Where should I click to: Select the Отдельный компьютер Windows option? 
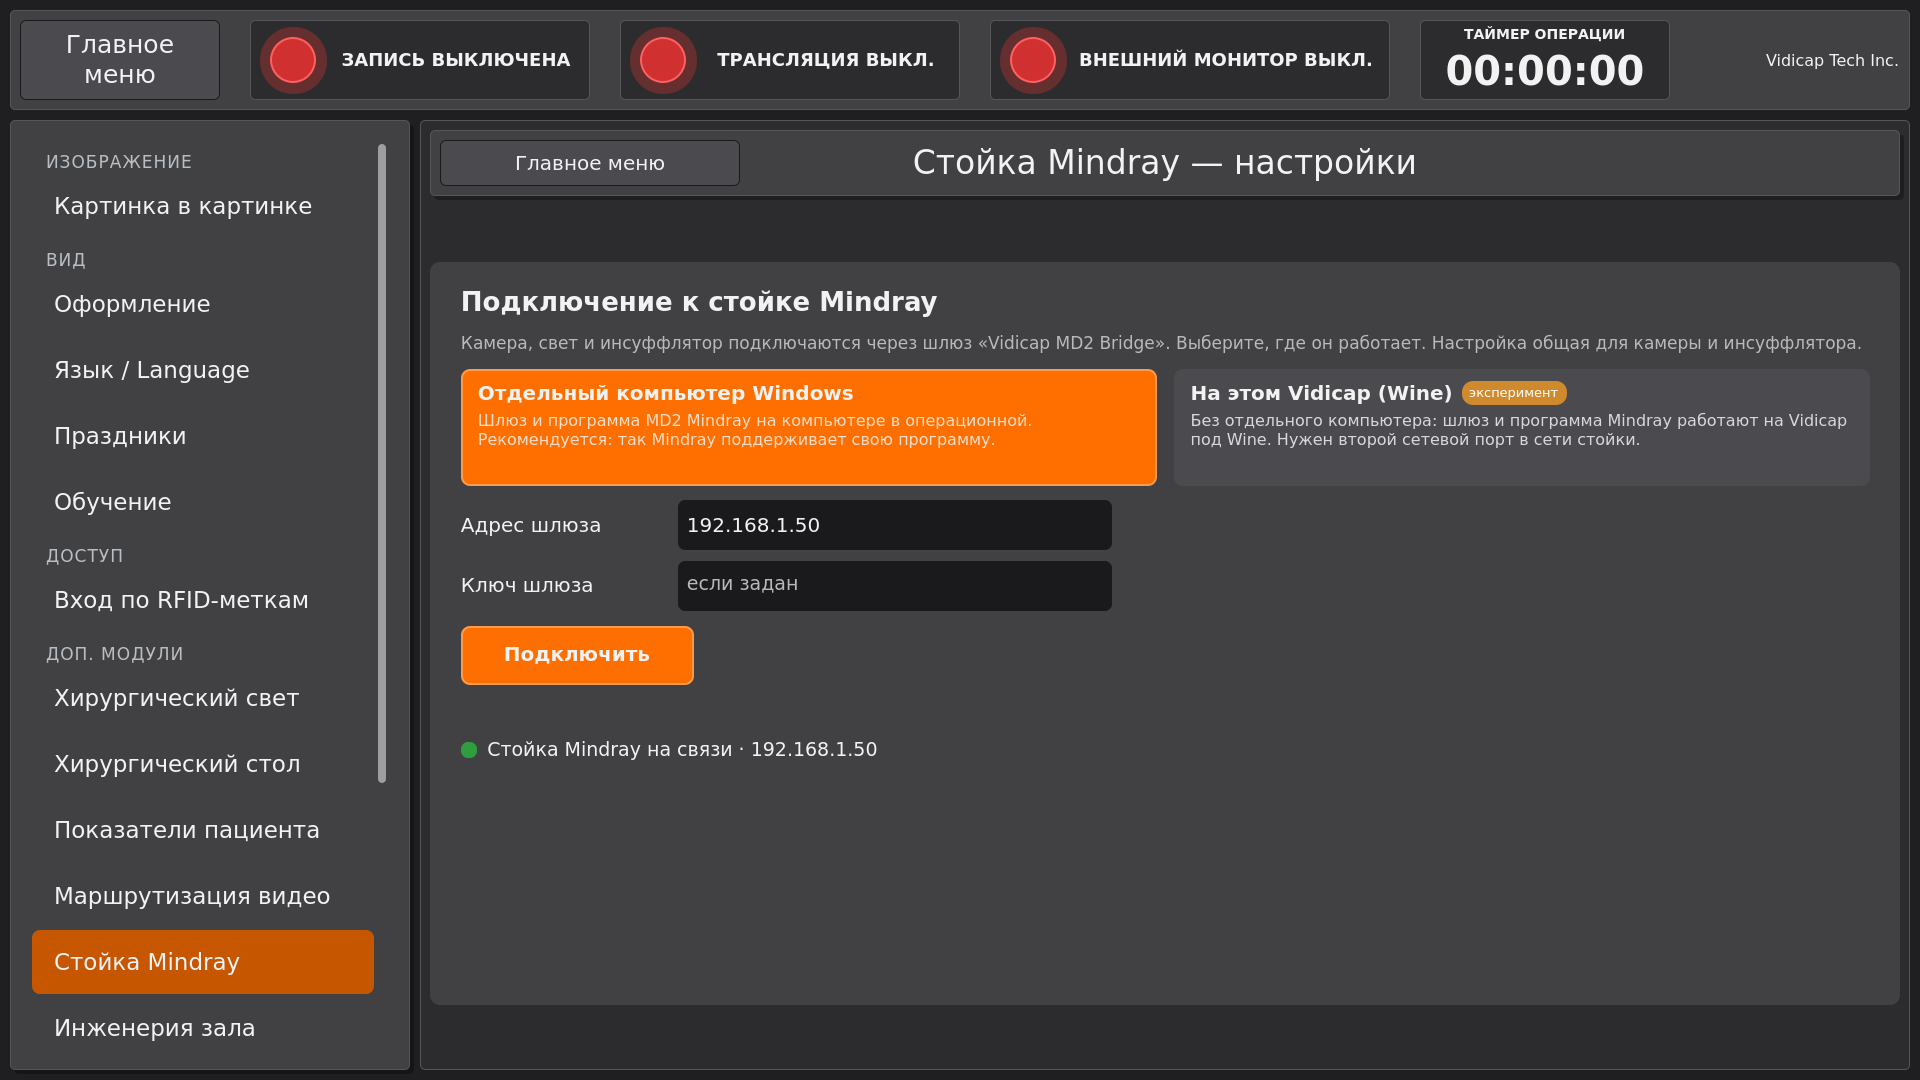point(809,427)
